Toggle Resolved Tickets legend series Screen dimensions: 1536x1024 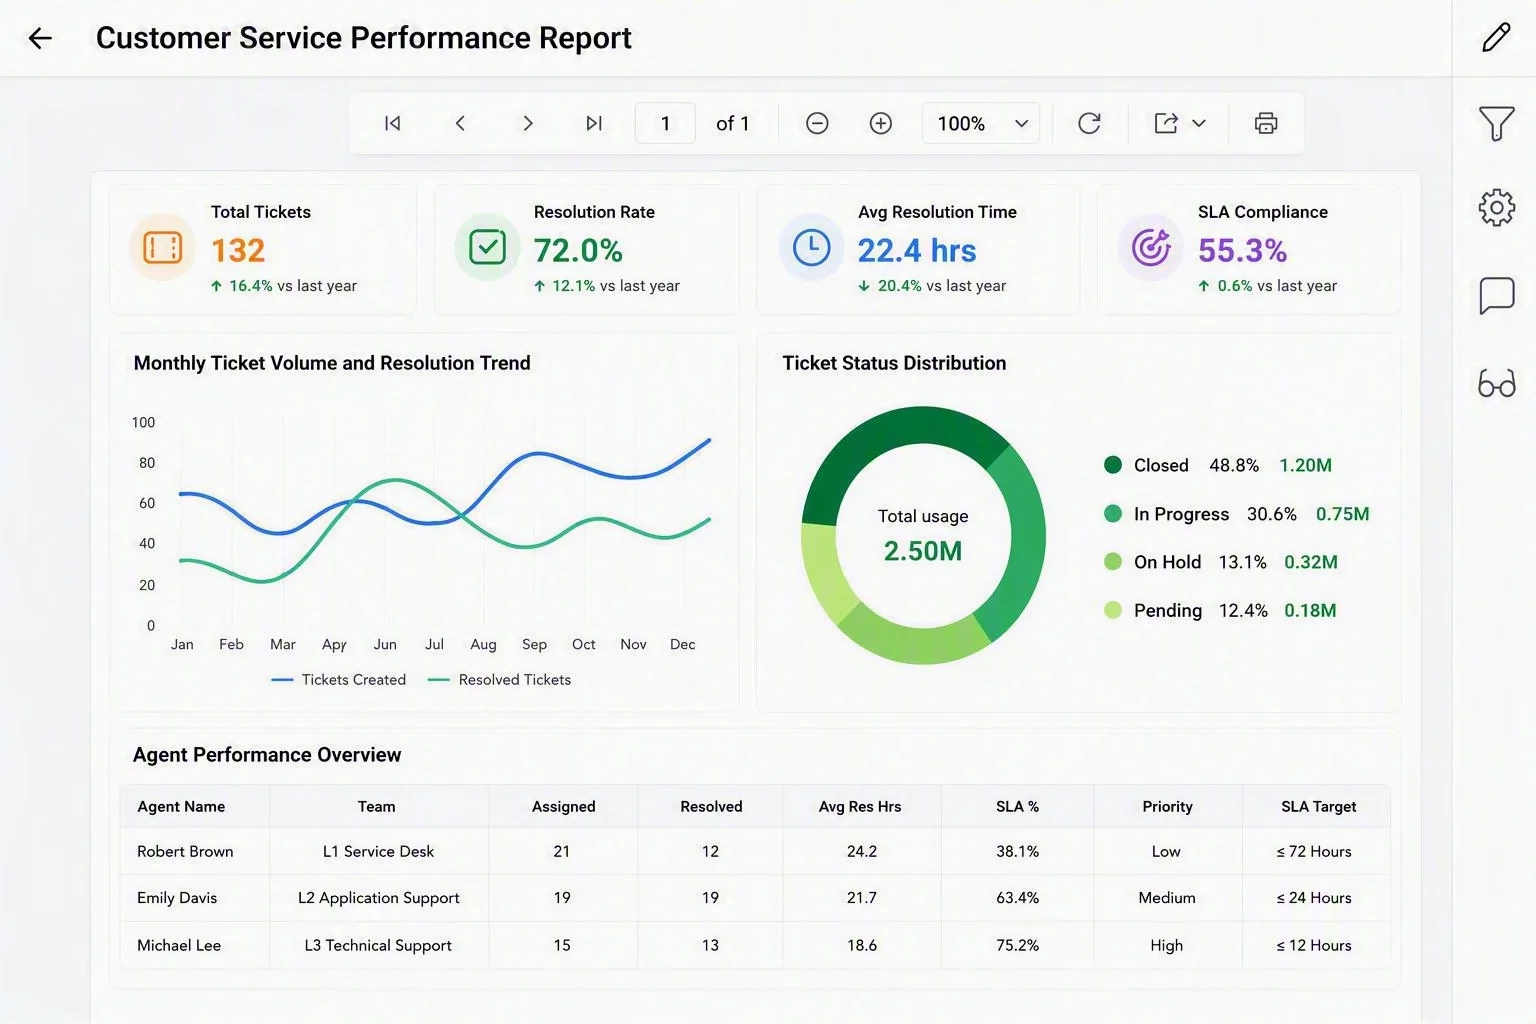[499, 680]
